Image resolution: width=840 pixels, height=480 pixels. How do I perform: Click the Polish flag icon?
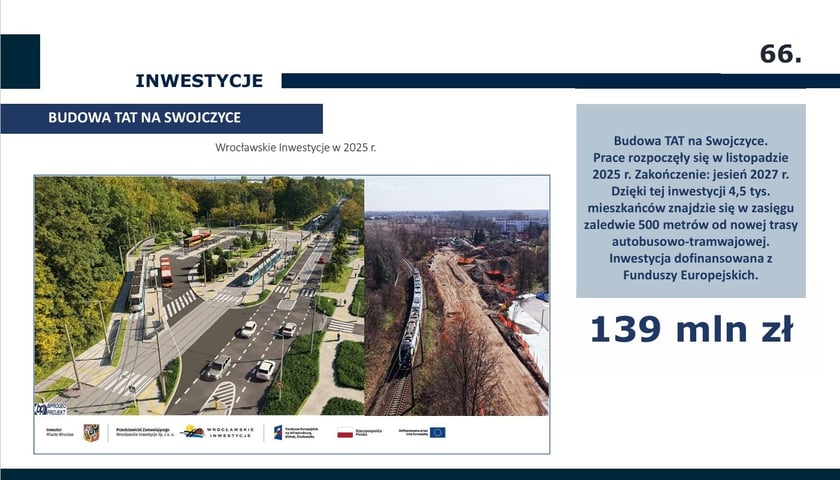pos(345,432)
